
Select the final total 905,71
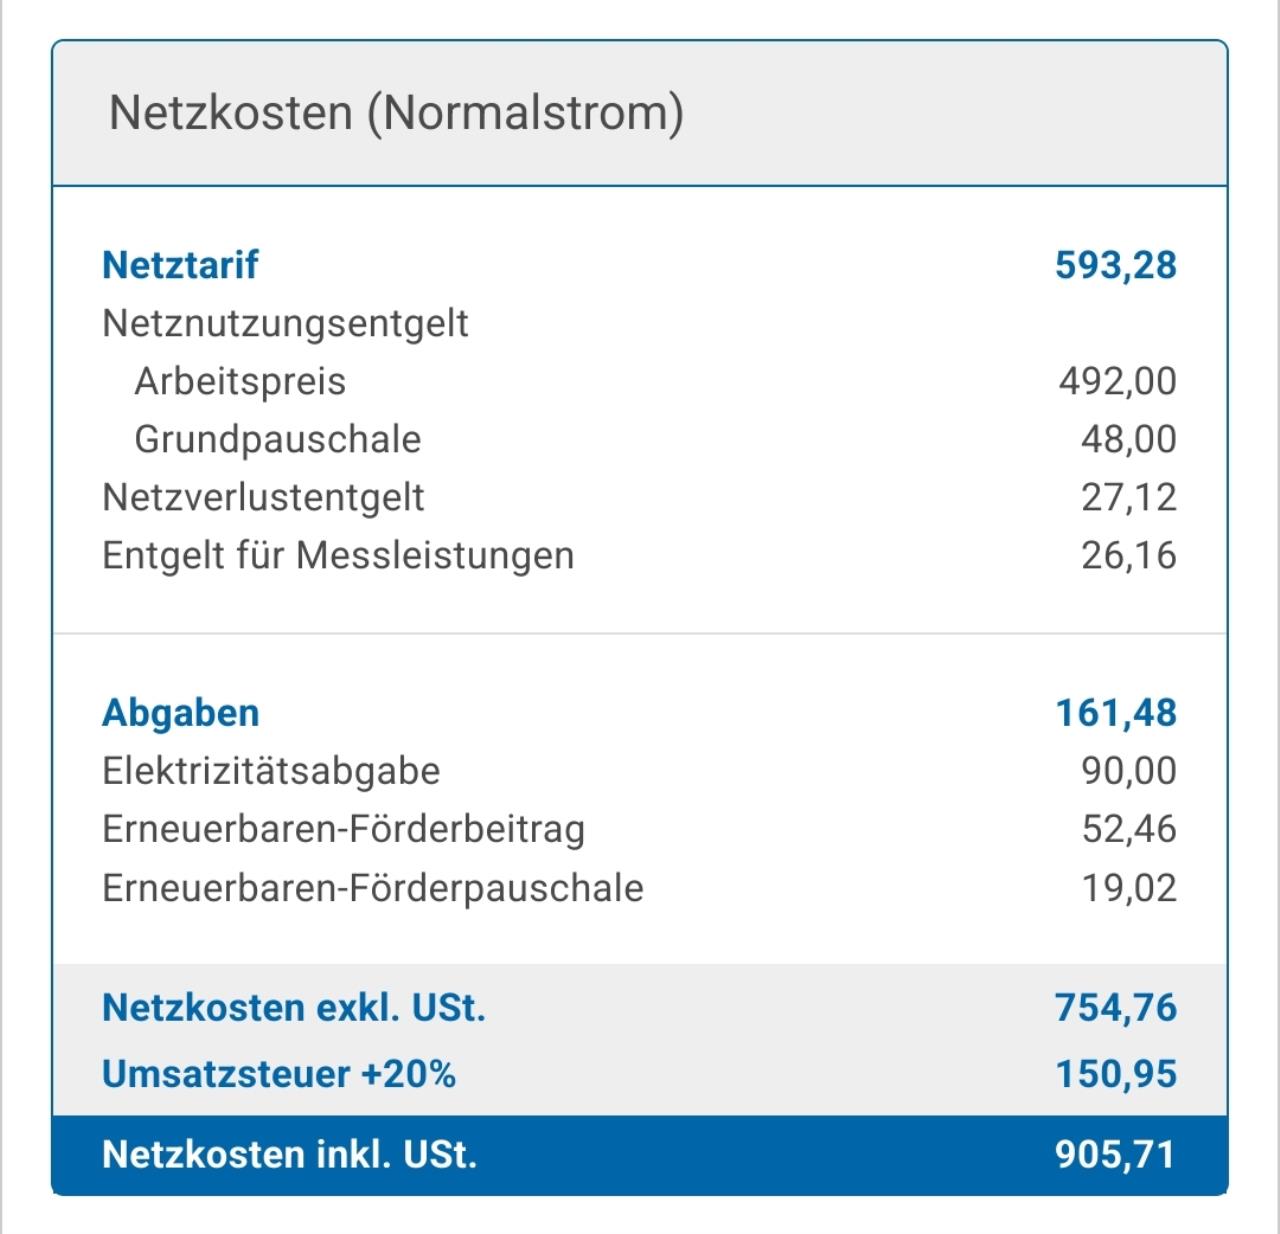1115,1154
